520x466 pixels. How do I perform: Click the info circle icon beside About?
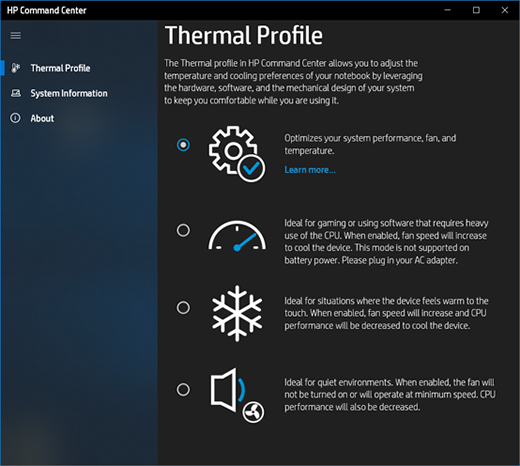tap(15, 118)
